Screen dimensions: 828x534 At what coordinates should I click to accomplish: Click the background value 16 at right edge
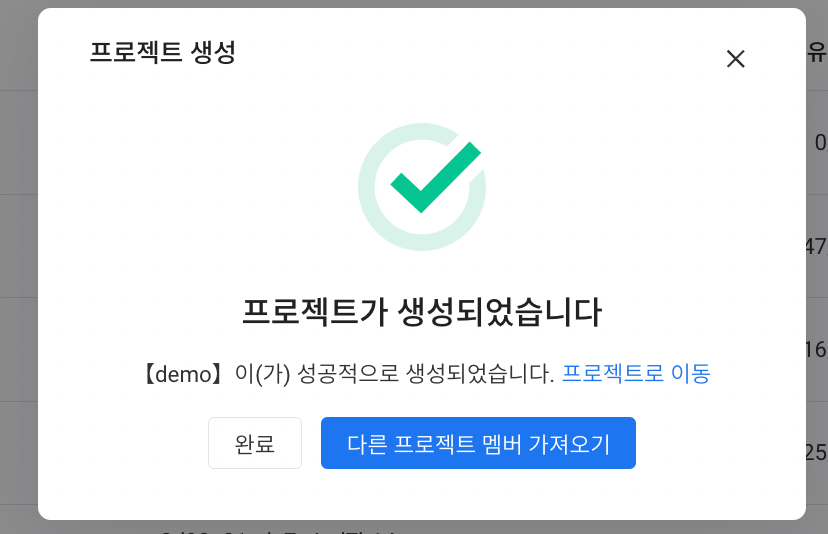click(x=817, y=350)
